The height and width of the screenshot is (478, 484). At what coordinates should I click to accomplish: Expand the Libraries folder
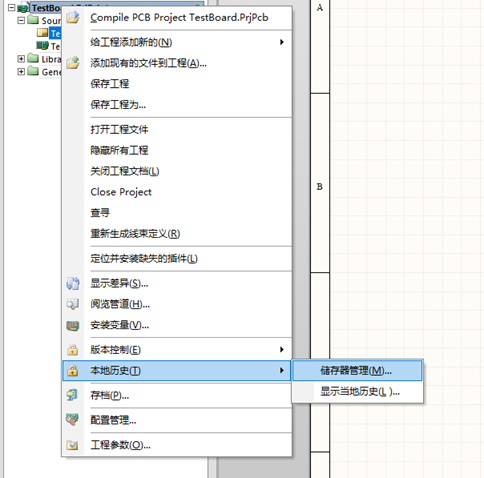21,59
